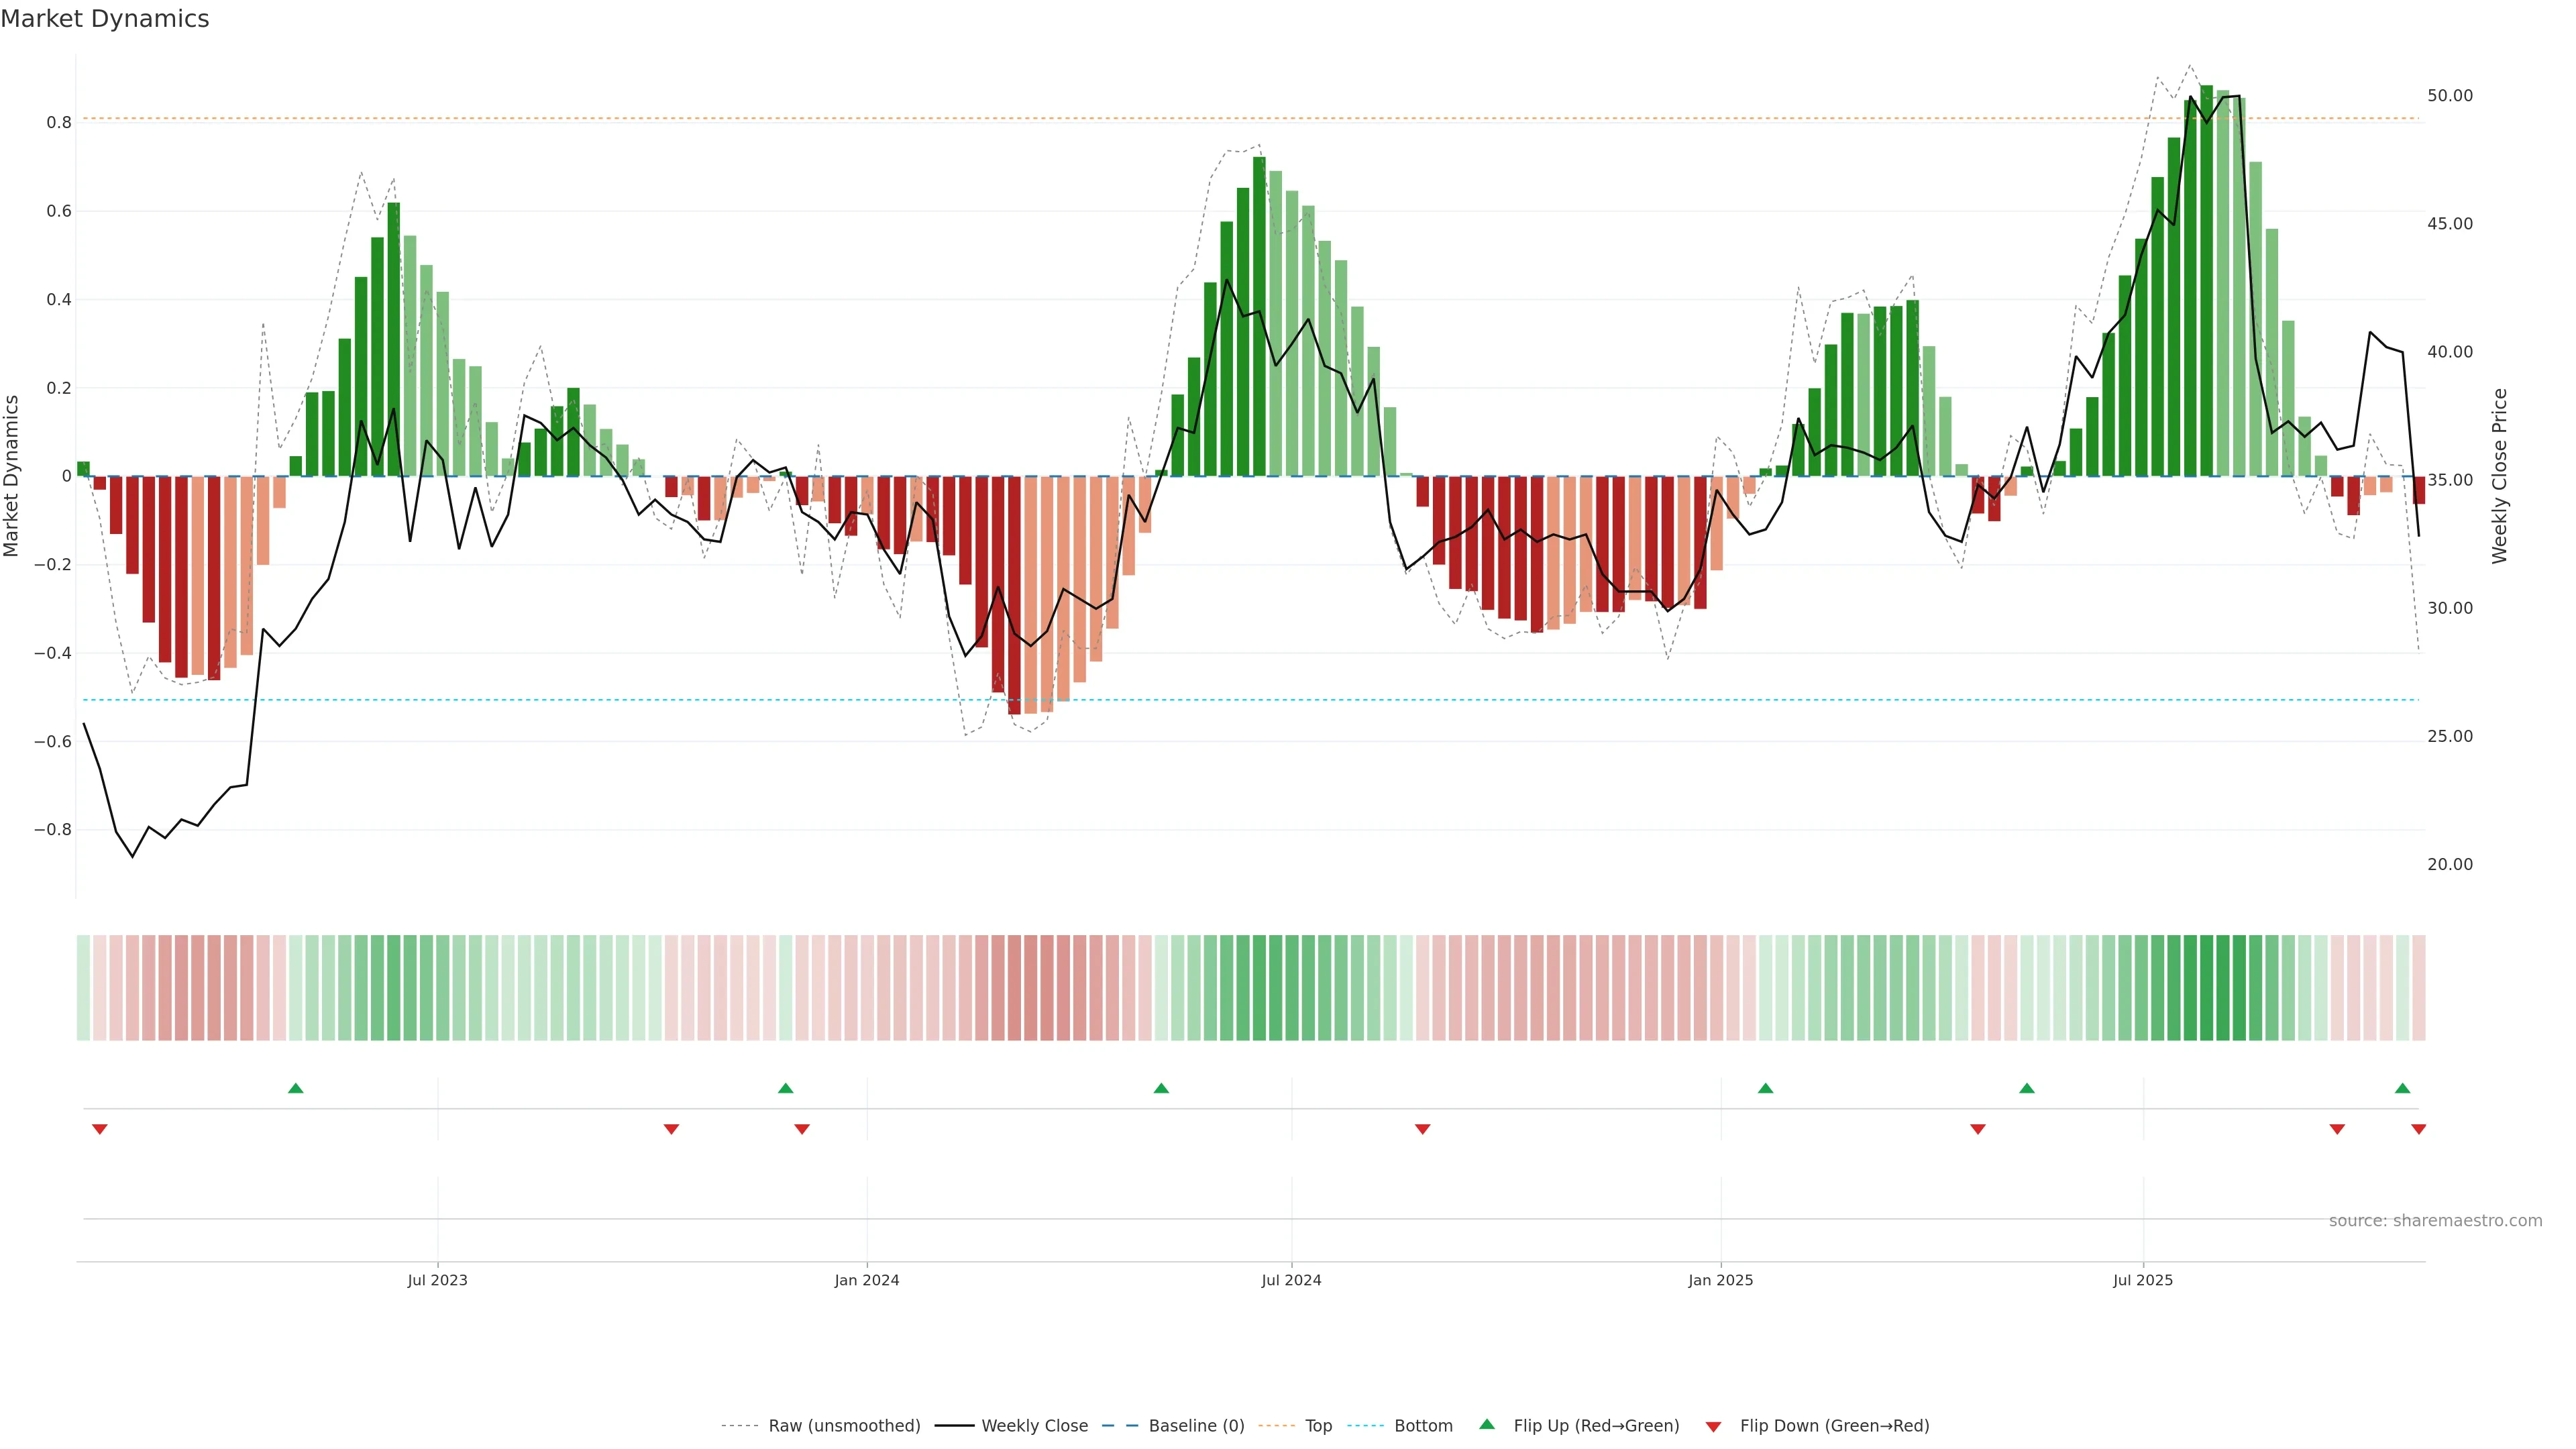The image size is (2576, 1449).
Task: Click the first green flip-up marker before Jul 2023
Action: tap(295, 1088)
